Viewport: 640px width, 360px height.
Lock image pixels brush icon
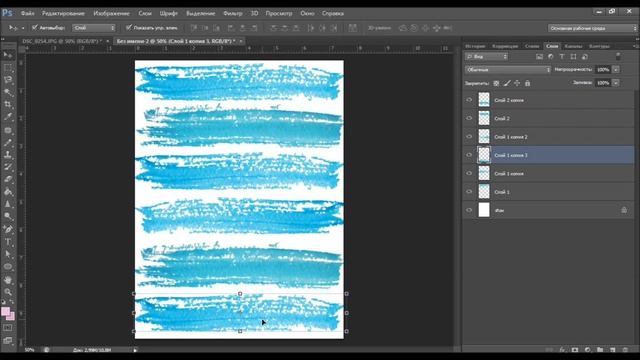[507, 83]
